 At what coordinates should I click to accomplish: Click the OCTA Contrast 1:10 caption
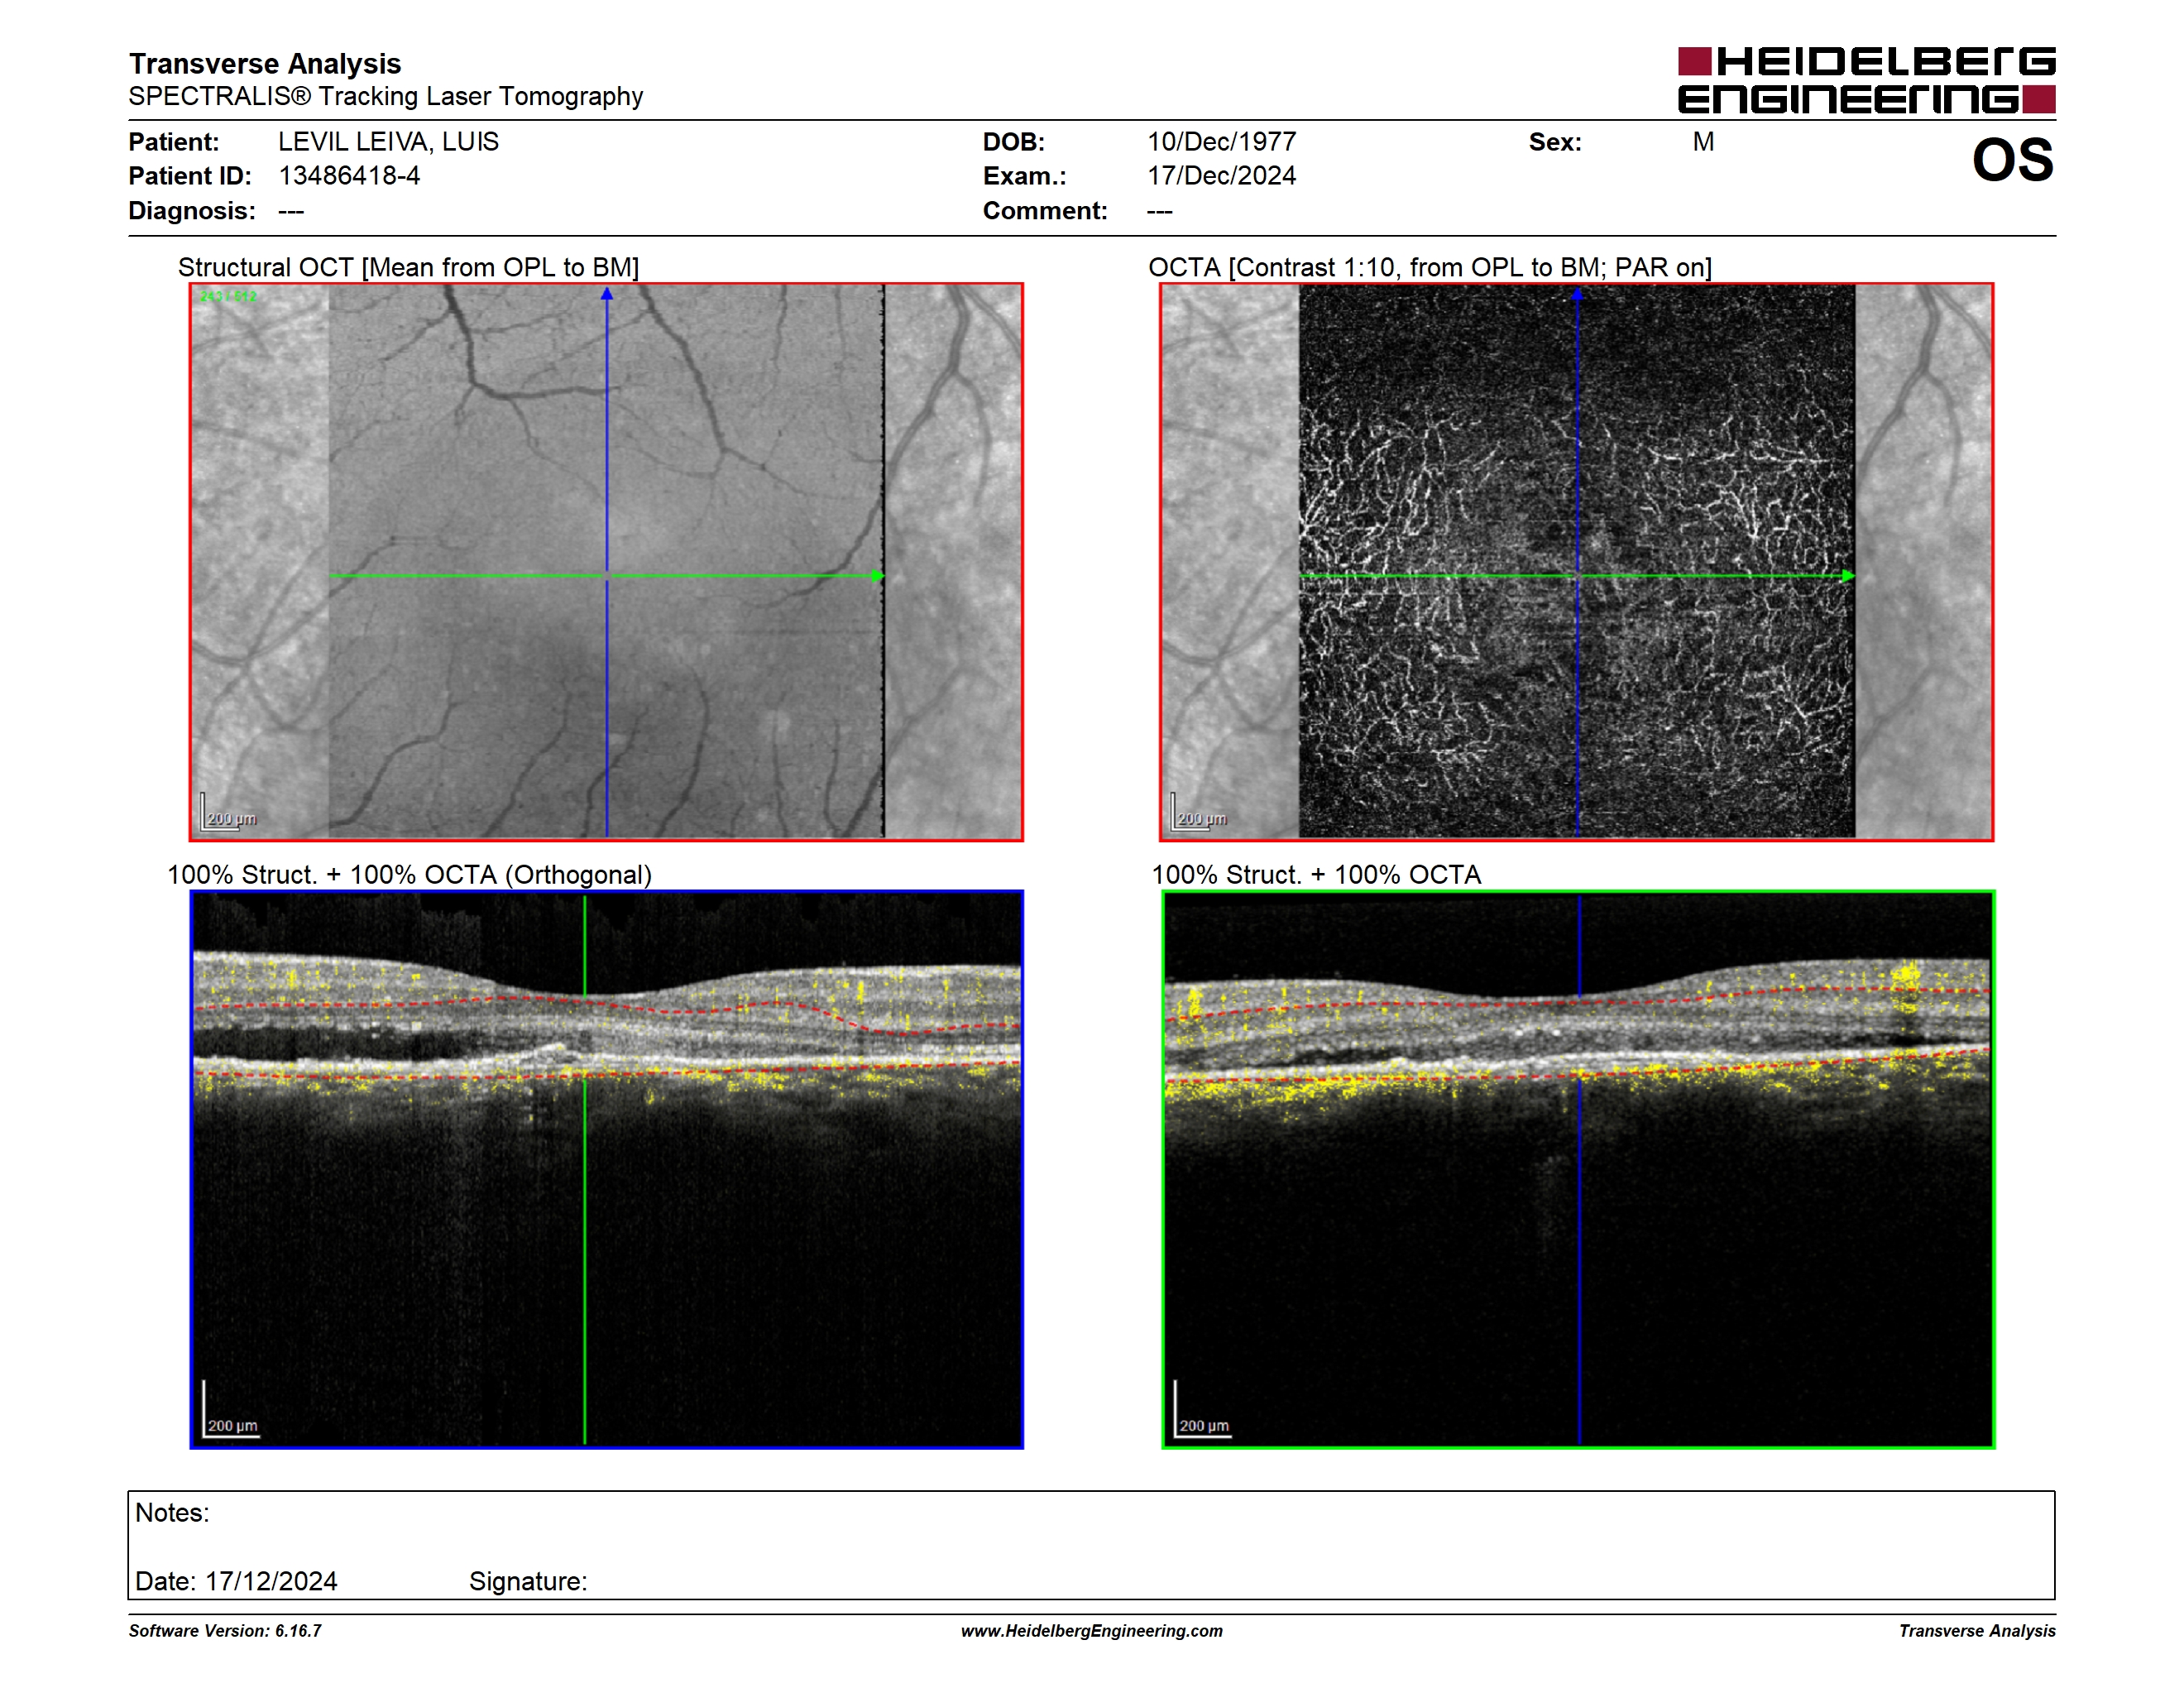pyautogui.click(x=1430, y=268)
